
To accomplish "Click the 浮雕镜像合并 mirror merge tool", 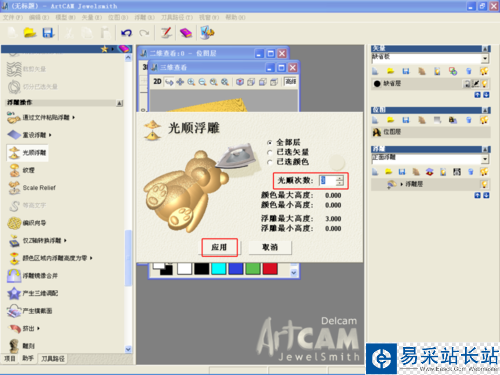I will point(32,276).
